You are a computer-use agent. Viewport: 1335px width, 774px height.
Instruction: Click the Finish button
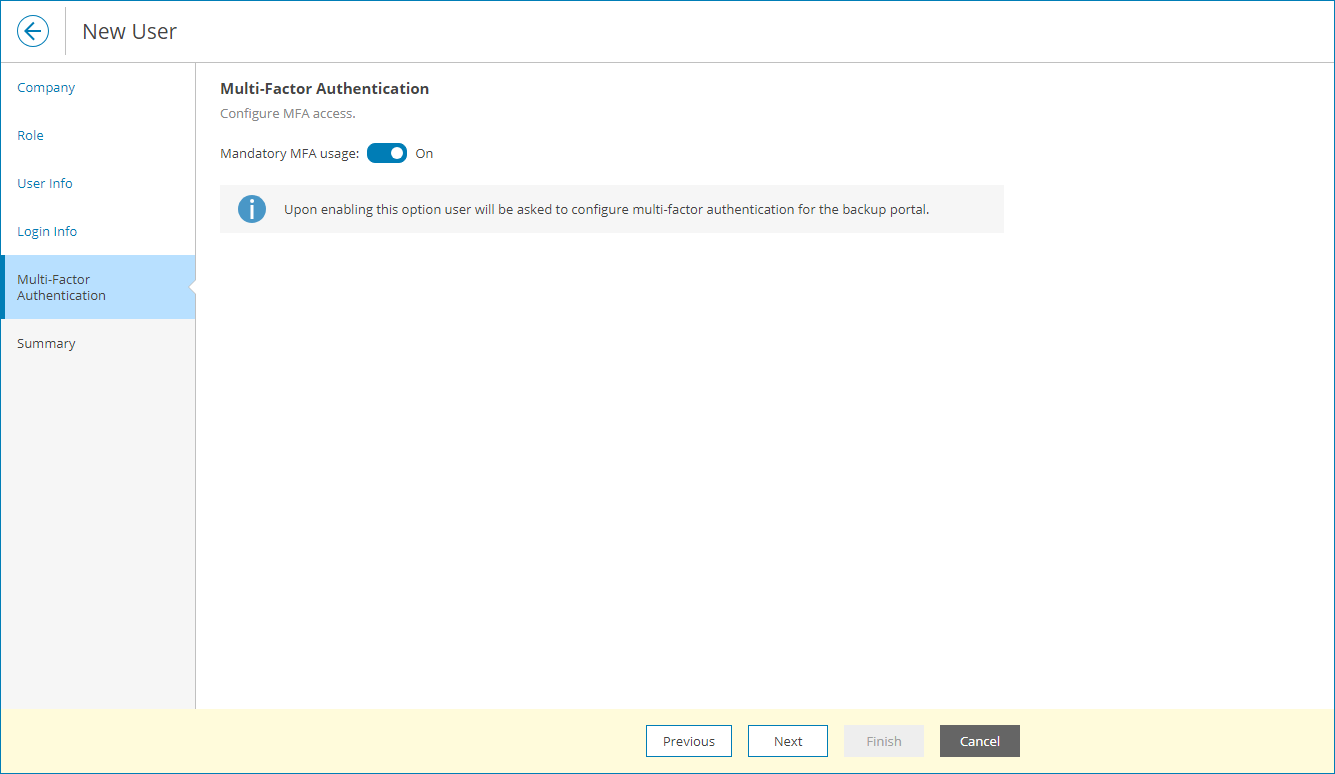883,741
